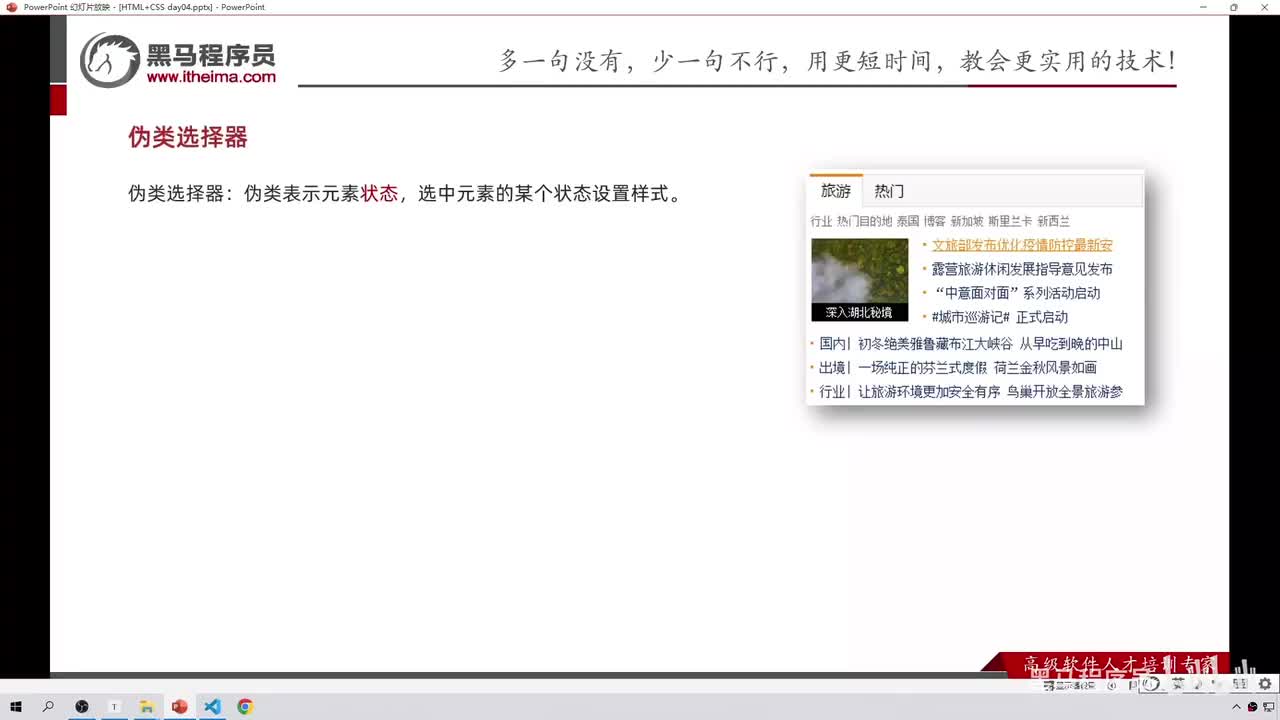Open Visual Studio Code from the taskbar

[x=212, y=707]
